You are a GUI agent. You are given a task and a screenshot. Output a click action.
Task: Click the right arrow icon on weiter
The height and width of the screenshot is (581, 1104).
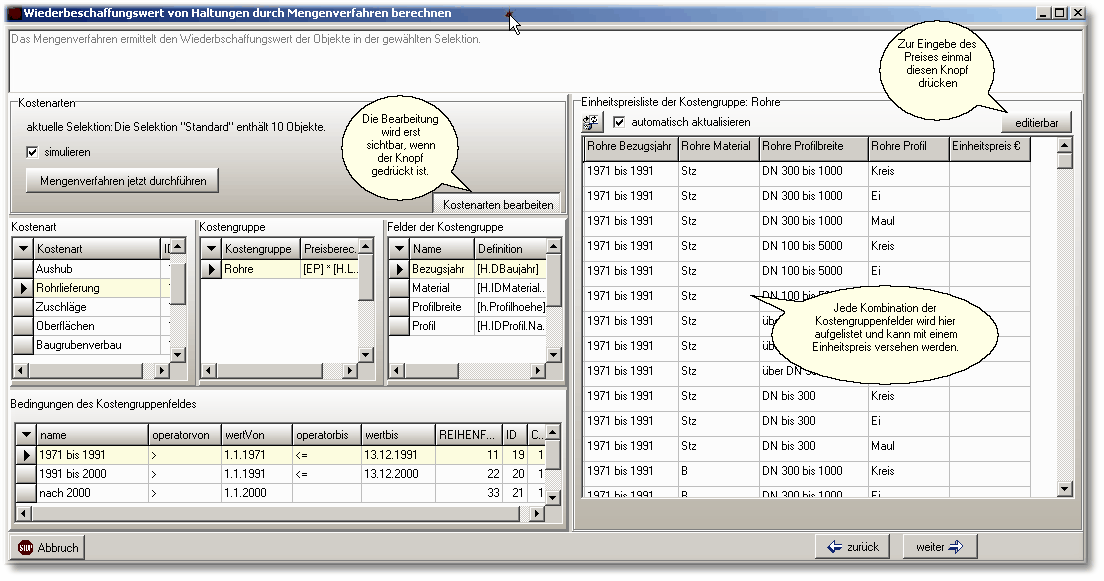coord(954,546)
